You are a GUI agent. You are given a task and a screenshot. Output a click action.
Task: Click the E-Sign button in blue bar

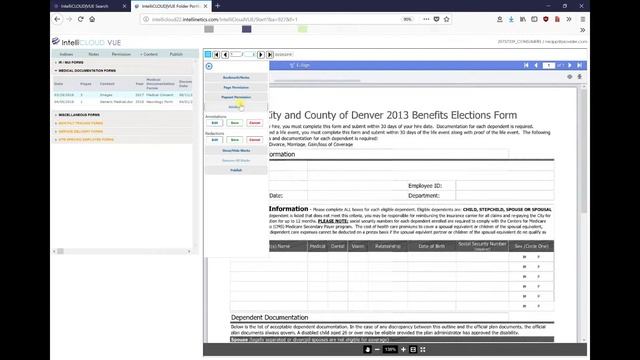click(x=300, y=65)
